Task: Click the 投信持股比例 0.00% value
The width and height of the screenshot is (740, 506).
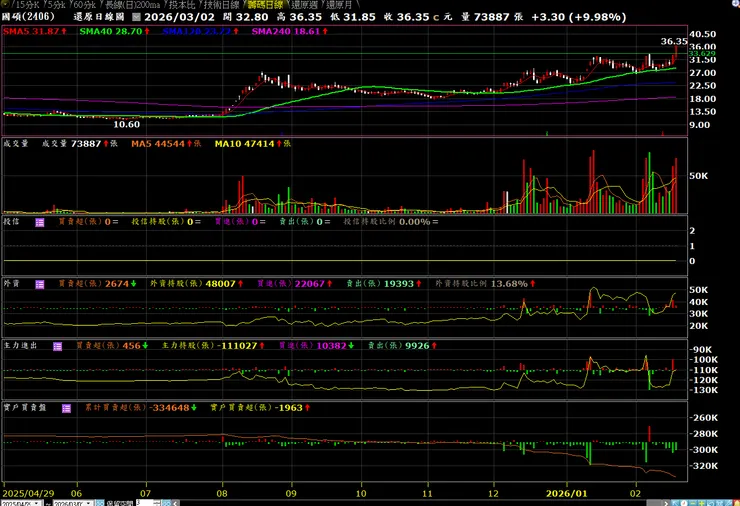Action: [x=414, y=222]
